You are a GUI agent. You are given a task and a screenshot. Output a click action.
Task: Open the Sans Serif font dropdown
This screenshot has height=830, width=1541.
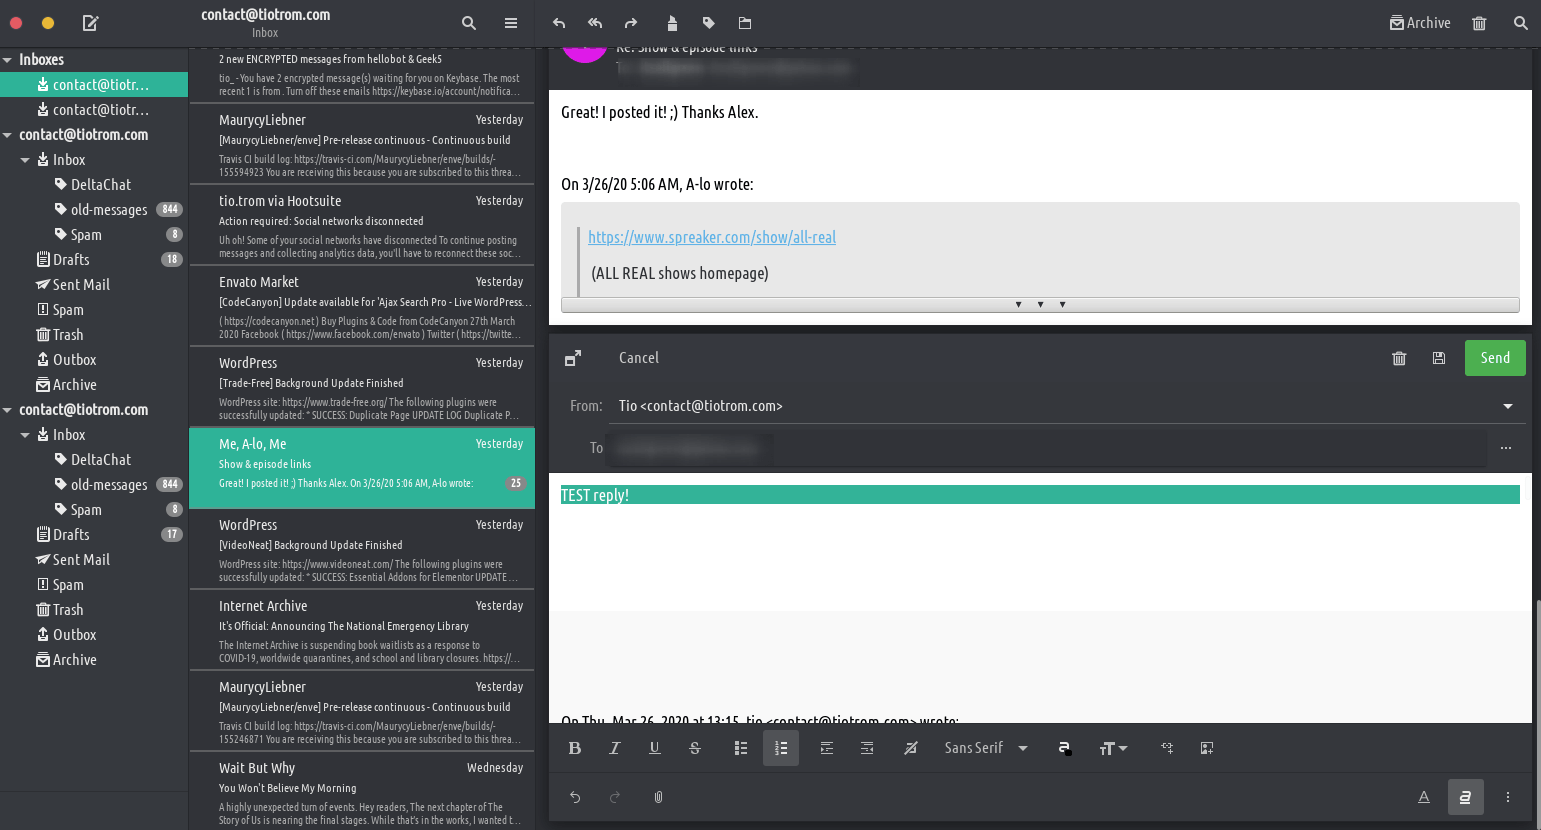(x=986, y=748)
